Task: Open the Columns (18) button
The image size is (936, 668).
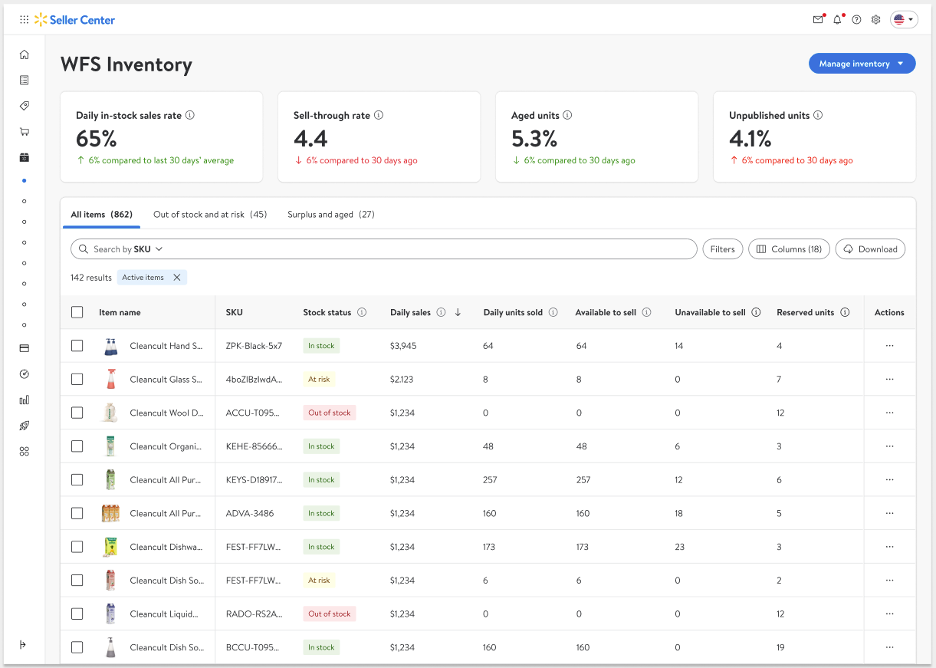Action: point(789,249)
